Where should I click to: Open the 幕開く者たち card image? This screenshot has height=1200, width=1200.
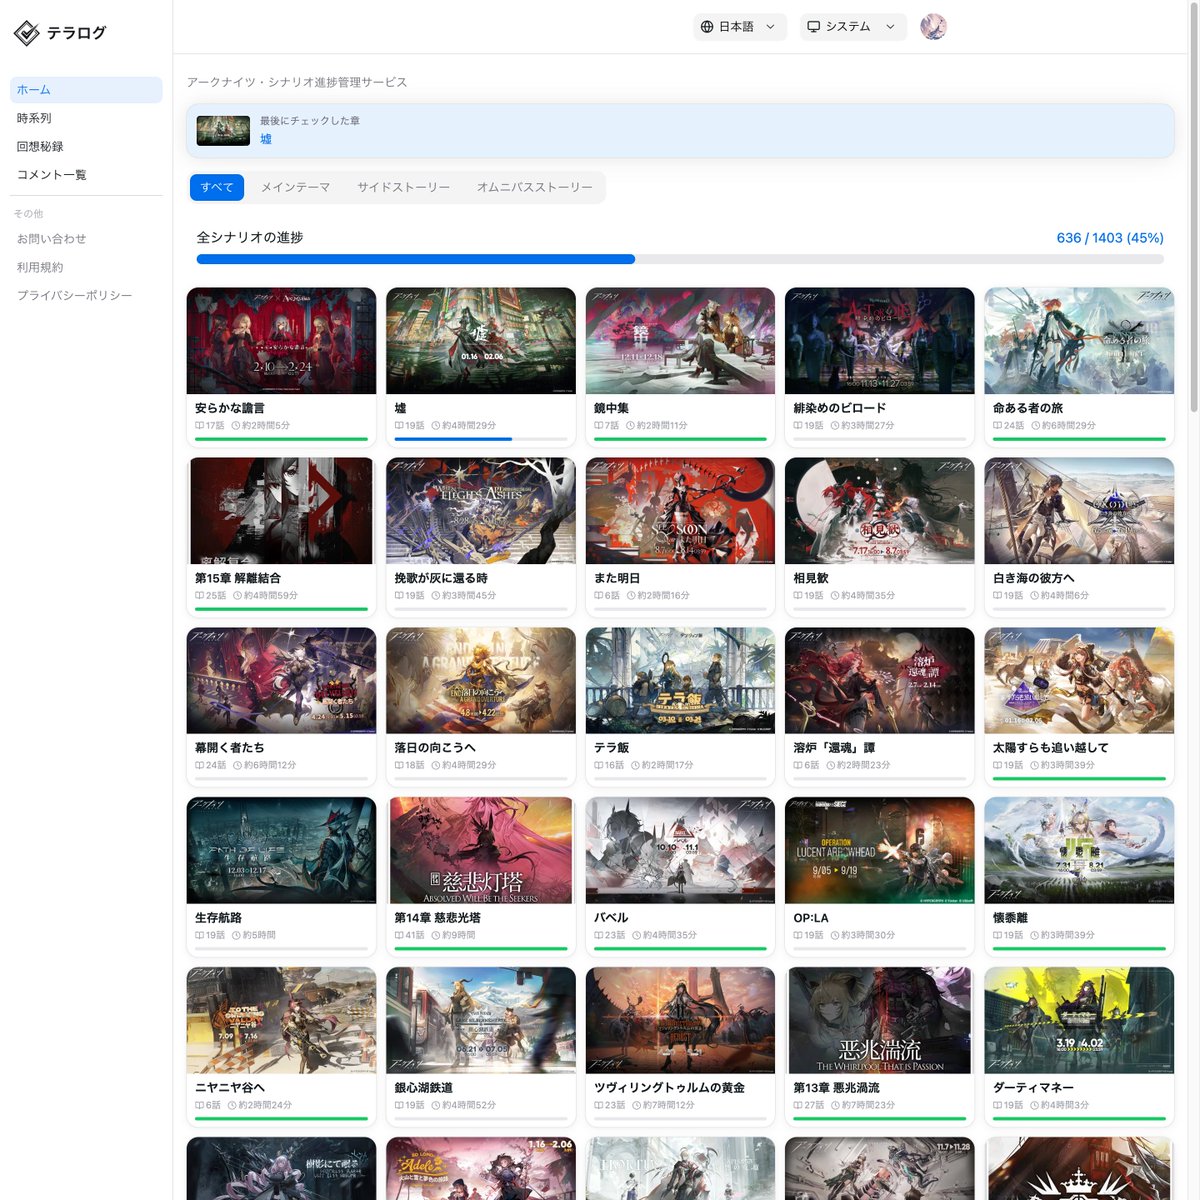[x=281, y=681]
